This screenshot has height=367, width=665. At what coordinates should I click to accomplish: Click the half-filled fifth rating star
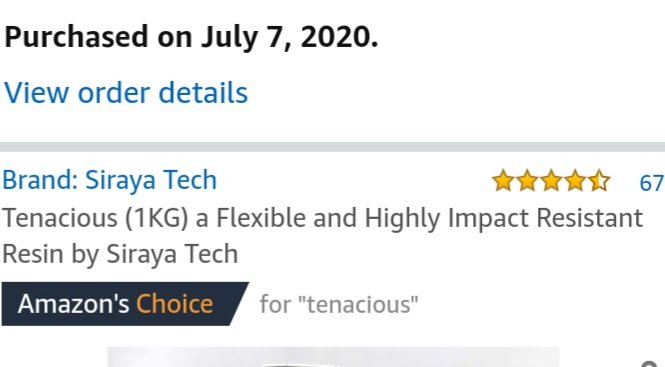599,180
